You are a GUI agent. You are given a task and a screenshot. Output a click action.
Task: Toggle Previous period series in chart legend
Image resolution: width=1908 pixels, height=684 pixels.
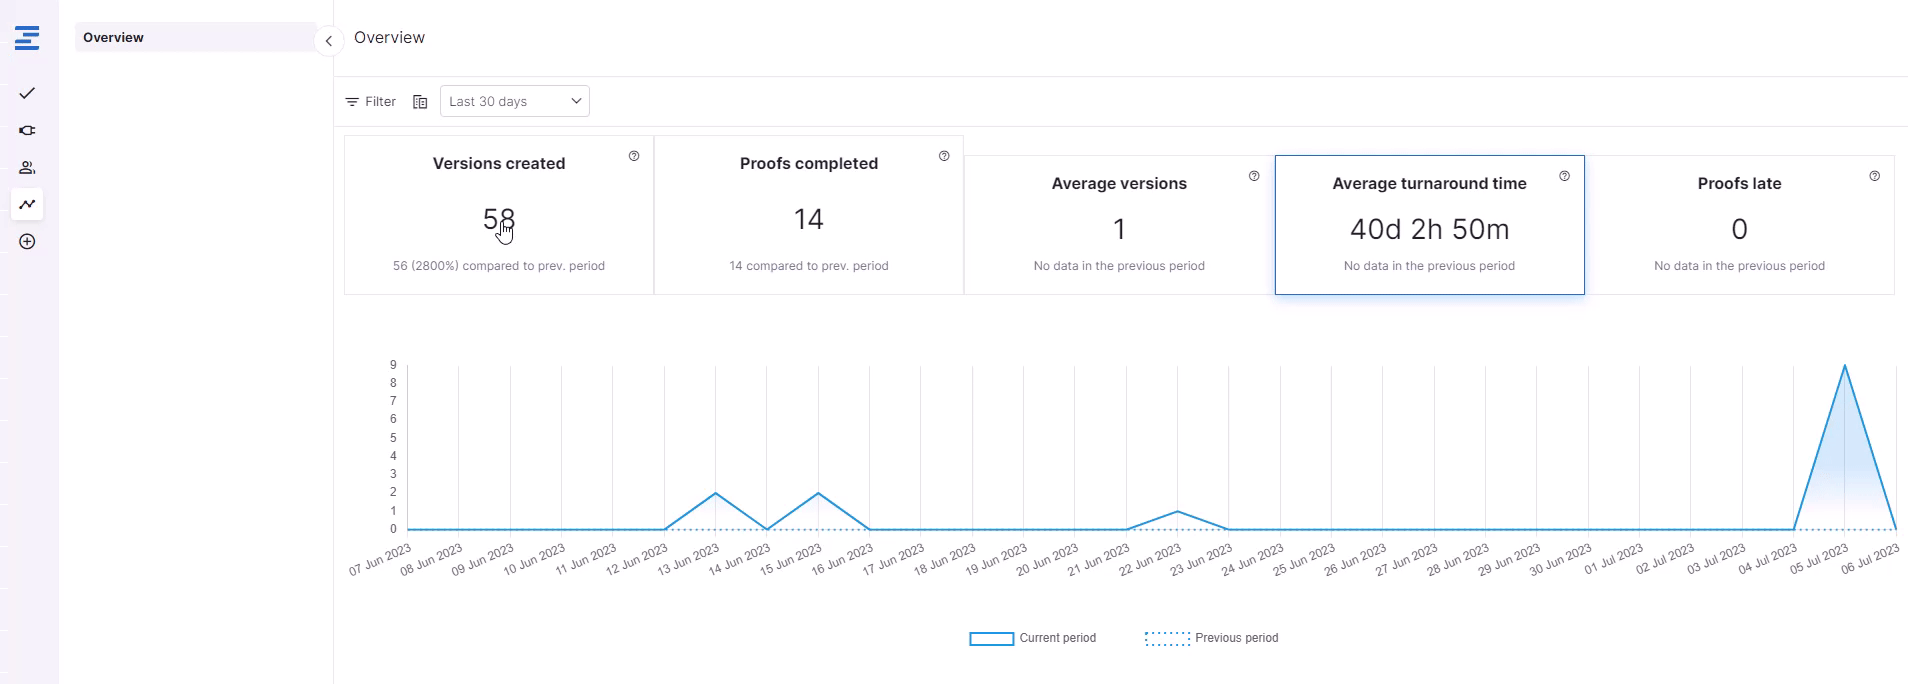pos(1211,638)
